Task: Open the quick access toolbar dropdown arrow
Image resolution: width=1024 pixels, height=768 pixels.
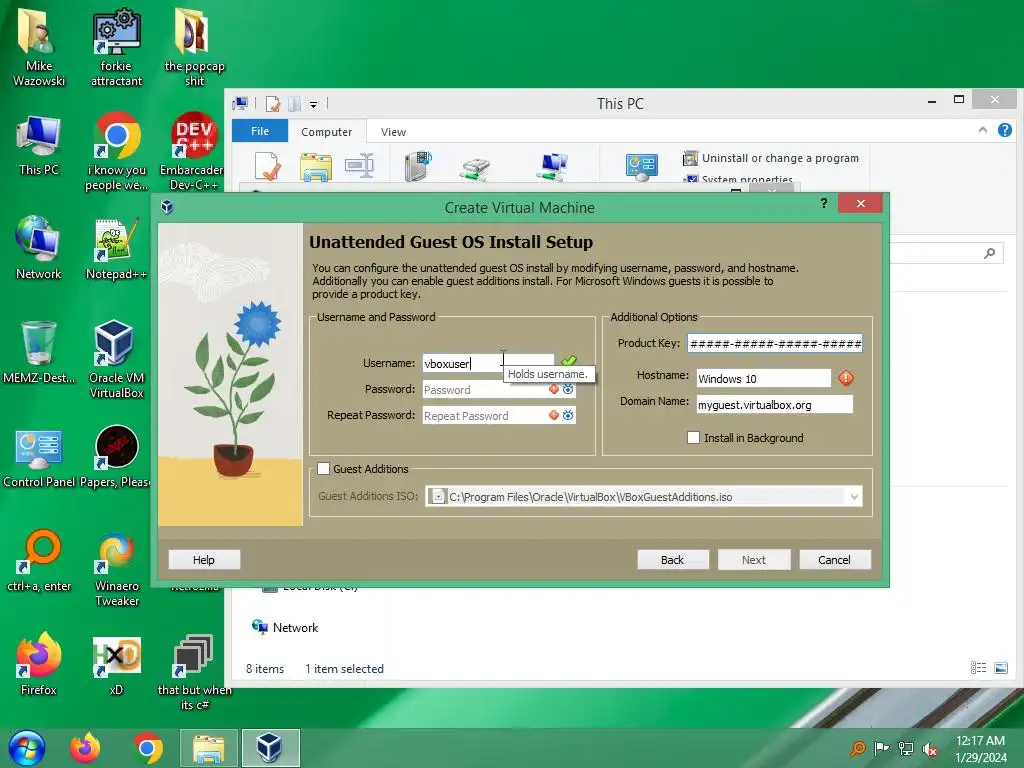Action: (313, 104)
